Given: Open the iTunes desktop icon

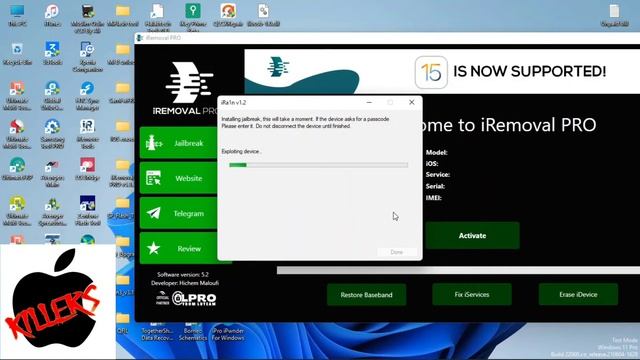Looking at the screenshot, I should coord(52,16).
